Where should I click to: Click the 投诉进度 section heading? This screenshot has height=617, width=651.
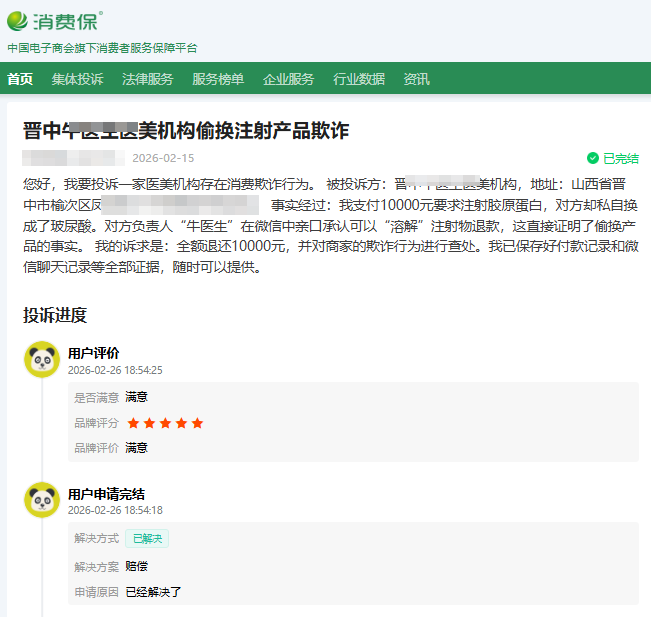[x=55, y=315]
